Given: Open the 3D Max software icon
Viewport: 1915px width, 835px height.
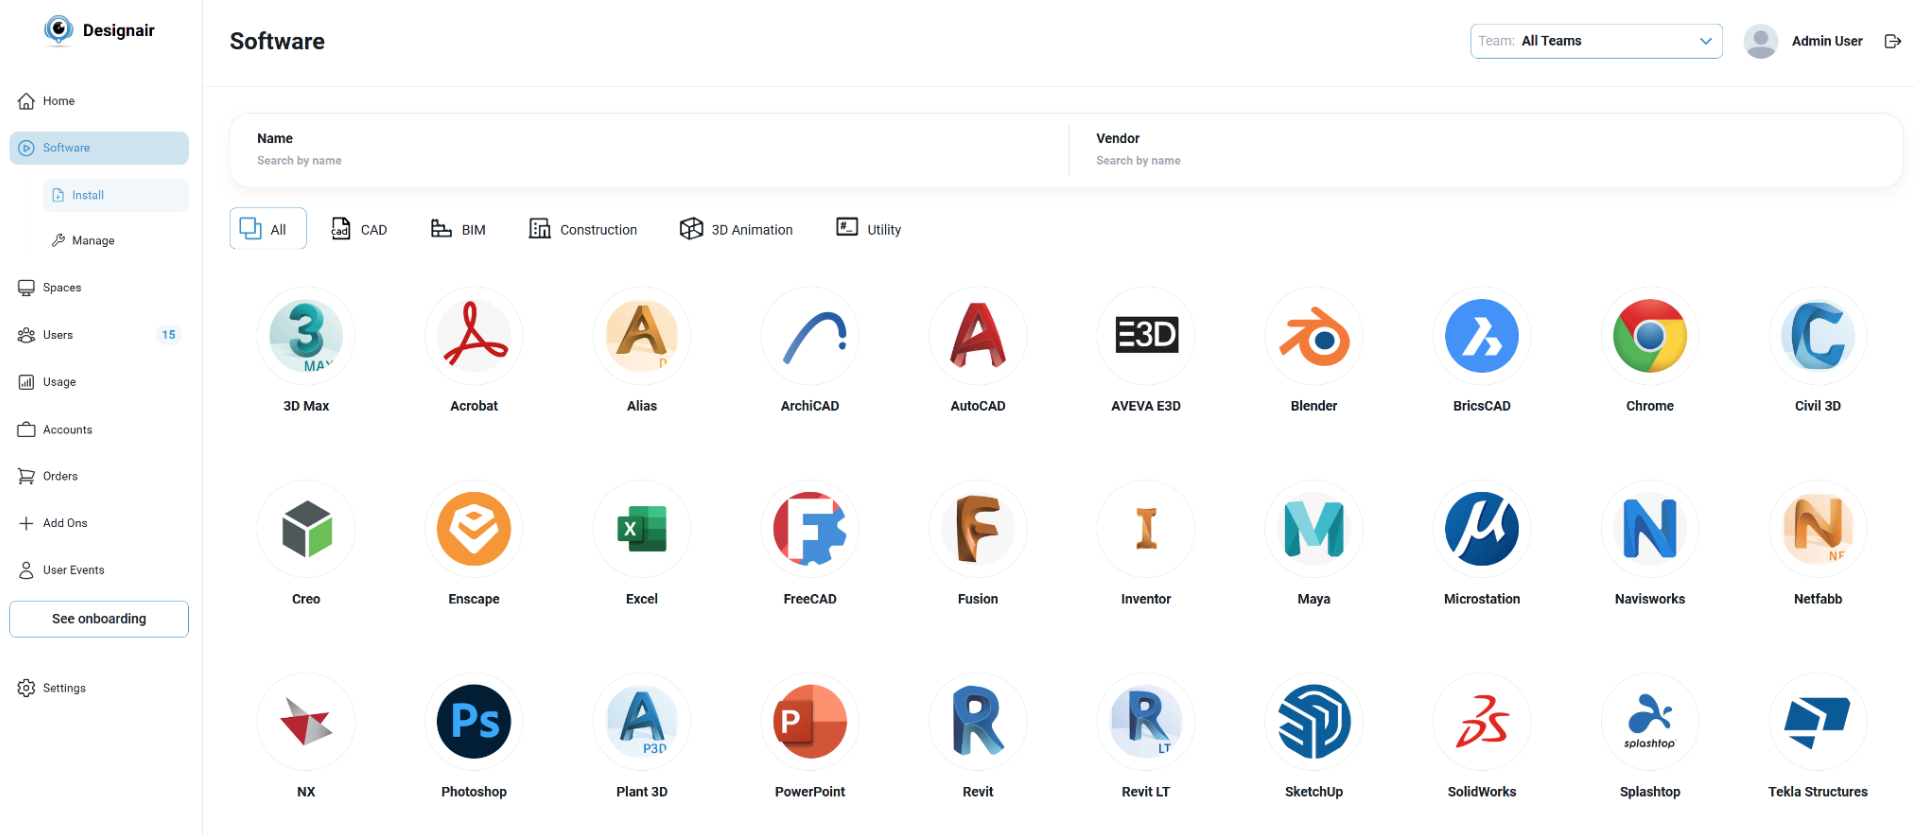Looking at the screenshot, I should [306, 336].
